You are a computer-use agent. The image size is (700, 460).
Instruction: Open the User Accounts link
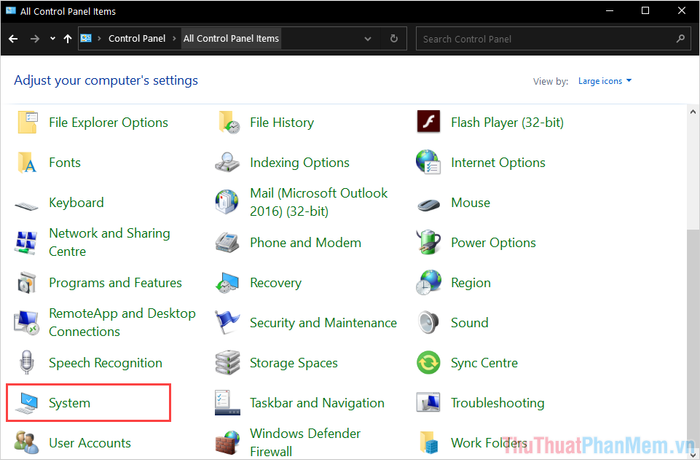tap(90, 443)
